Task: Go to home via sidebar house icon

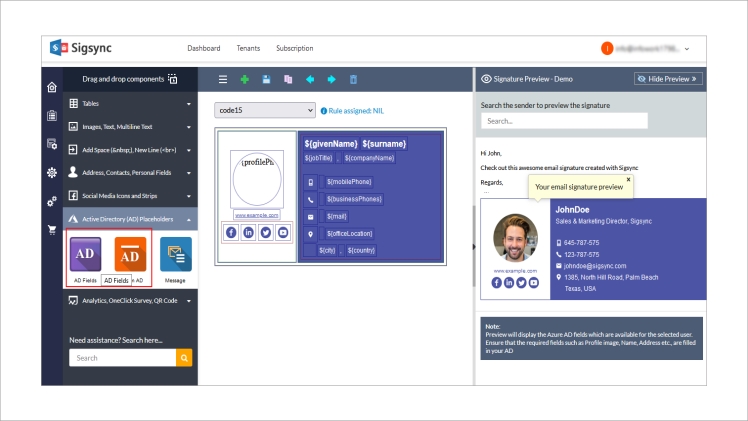Action: (52, 87)
